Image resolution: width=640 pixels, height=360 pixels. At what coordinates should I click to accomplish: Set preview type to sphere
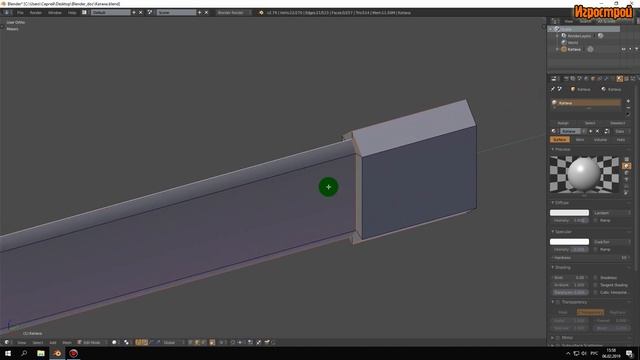click(627, 166)
